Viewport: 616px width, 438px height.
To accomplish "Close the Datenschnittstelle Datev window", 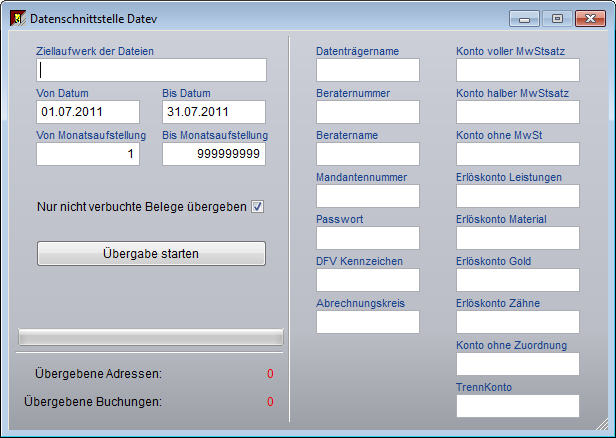I will point(590,18).
